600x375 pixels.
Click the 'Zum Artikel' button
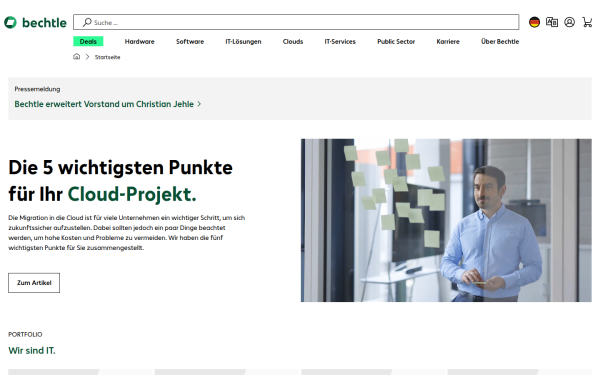pos(34,283)
